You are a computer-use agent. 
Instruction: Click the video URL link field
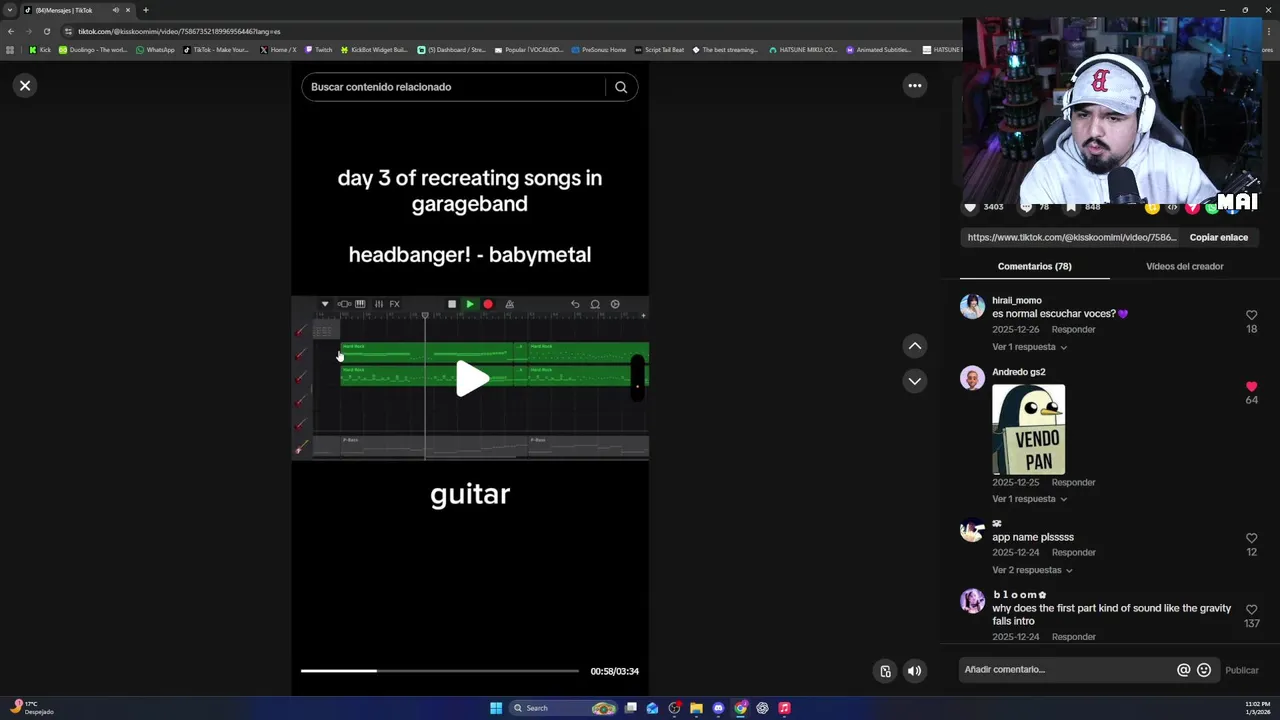[1071, 238]
